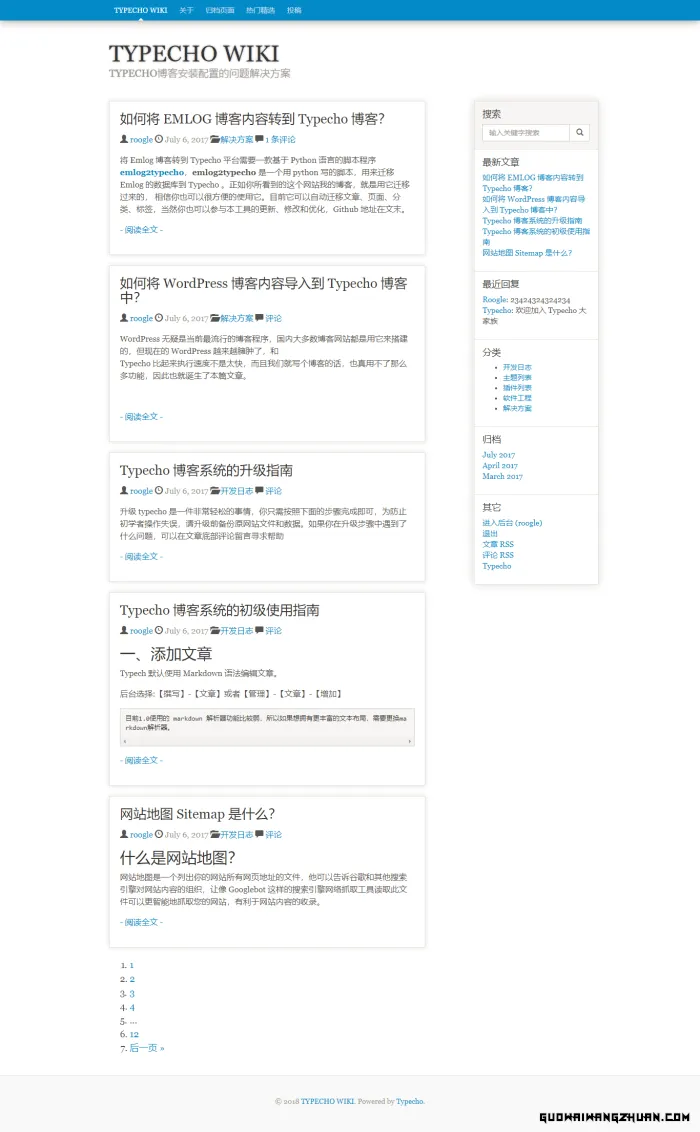Image resolution: width=700 pixels, height=1132 pixels.
Task: Go to next page via 后一页 »
Action: pos(146,1048)
